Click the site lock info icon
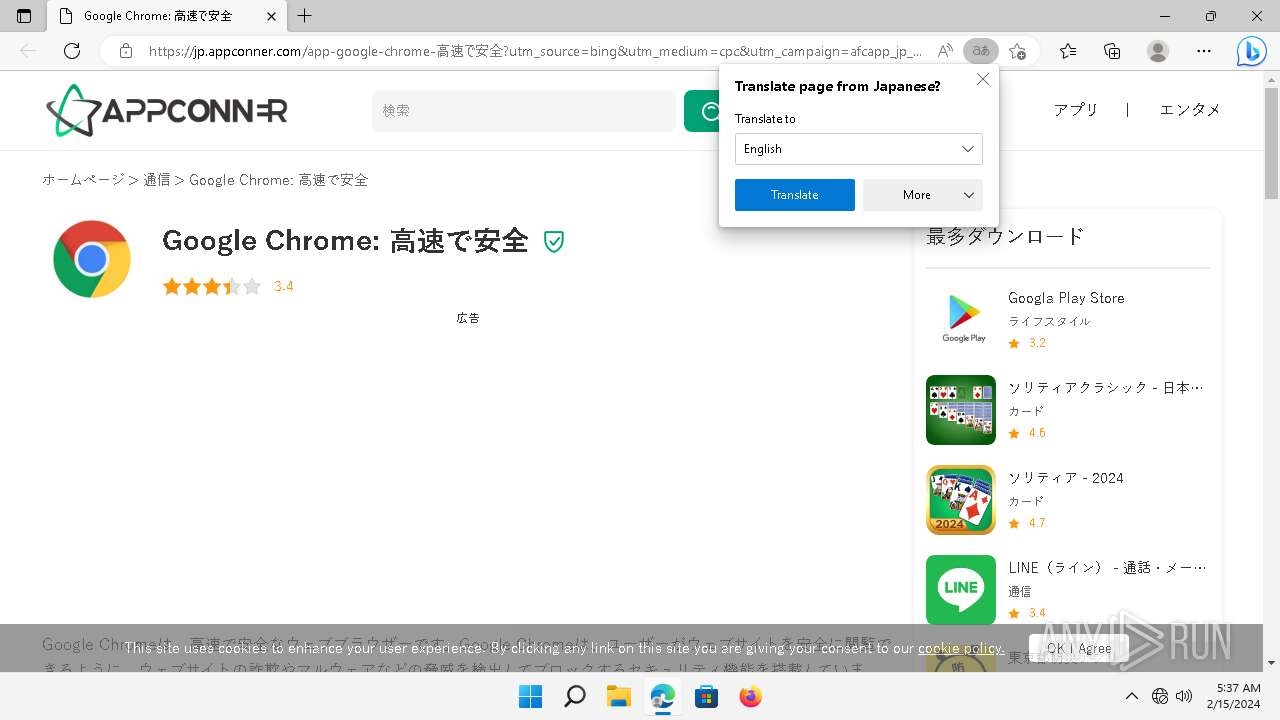The image size is (1280, 720). click(126, 51)
